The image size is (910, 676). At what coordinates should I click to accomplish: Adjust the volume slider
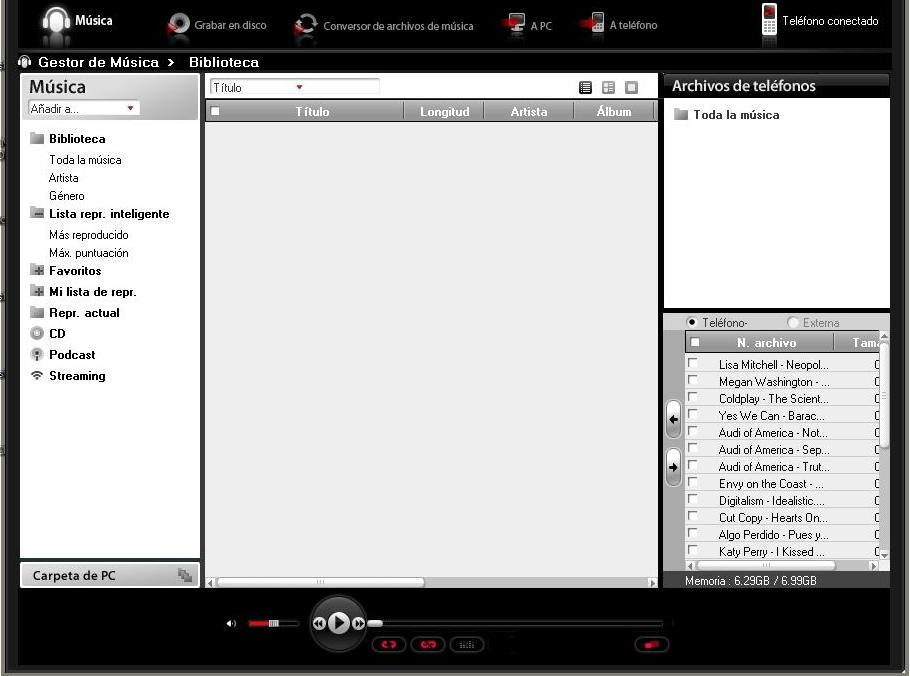click(273, 623)
